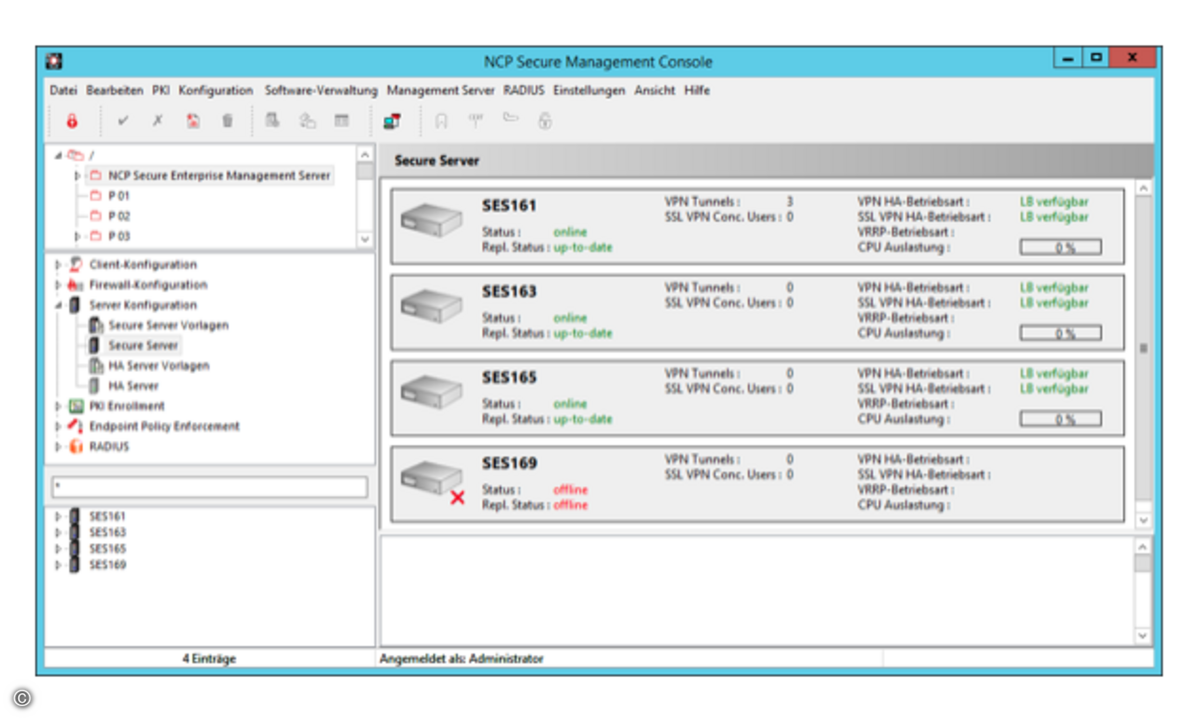This screenshot has width=1200, height=720.
Task: Click '4 Einträge' in the status bar
Action: point(209,659)
